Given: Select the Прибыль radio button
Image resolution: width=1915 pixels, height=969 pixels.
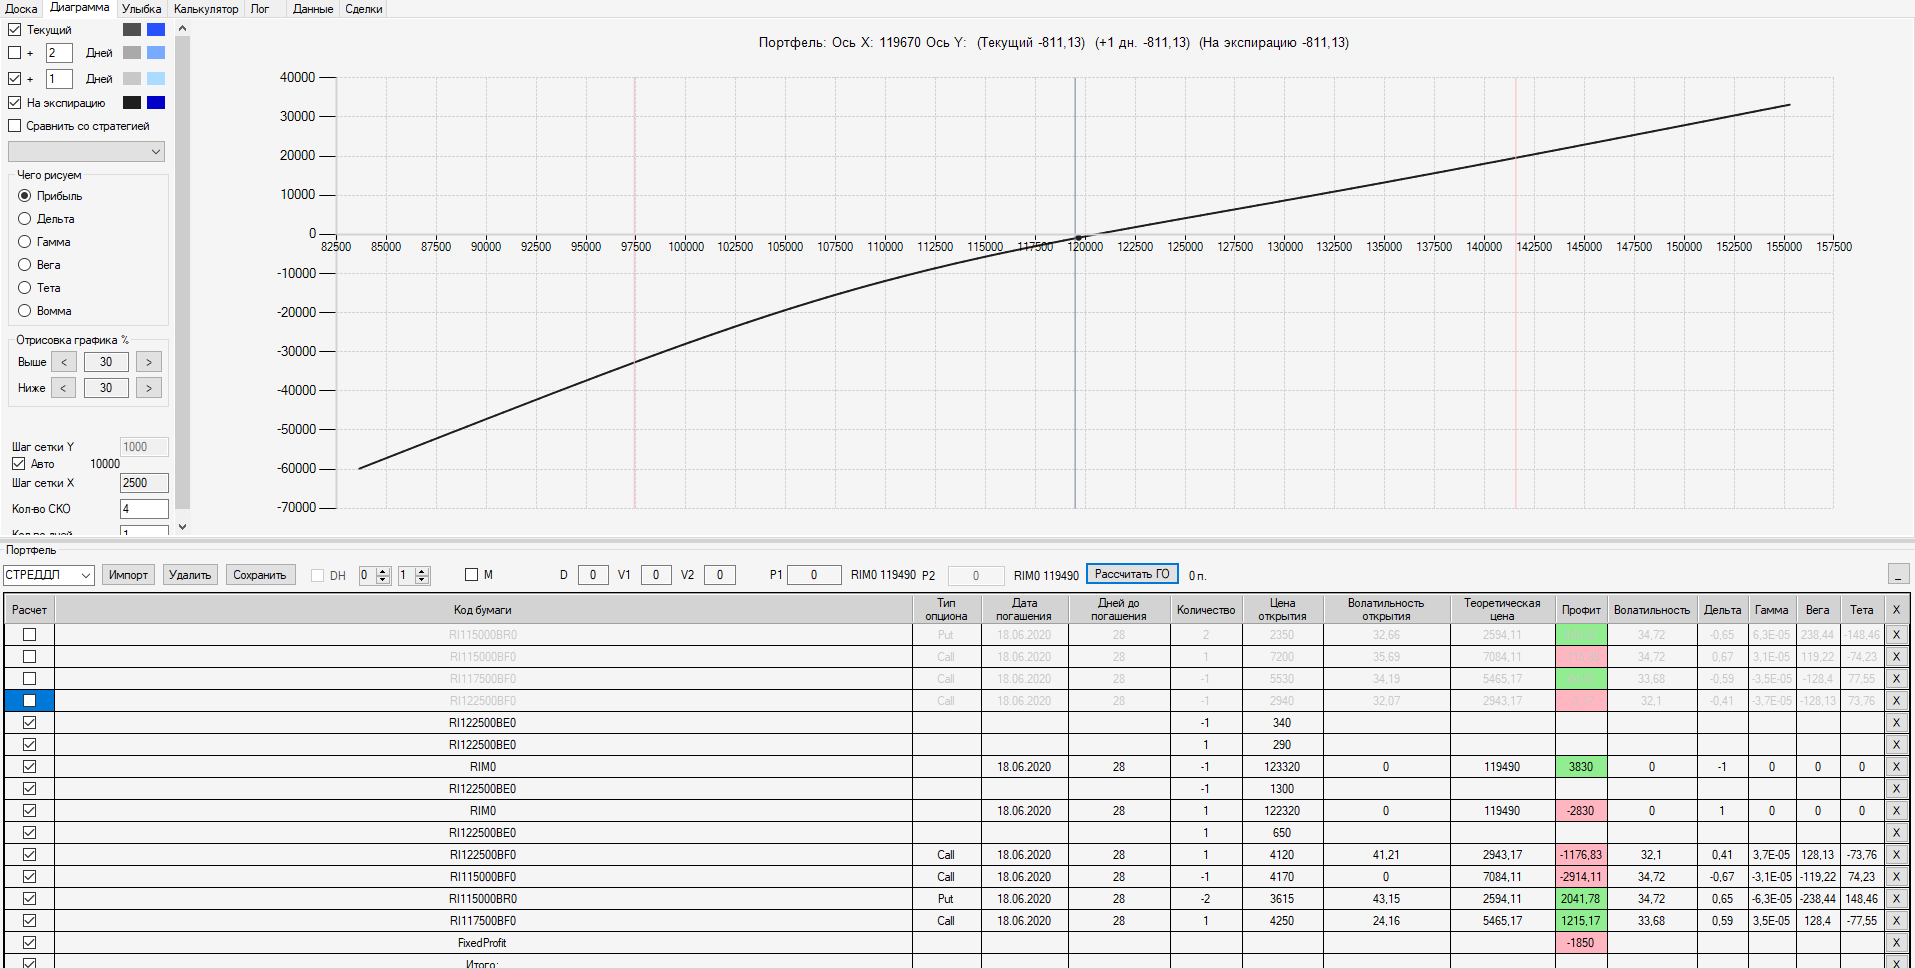Looking at the screenshot, I should point(25,196).
